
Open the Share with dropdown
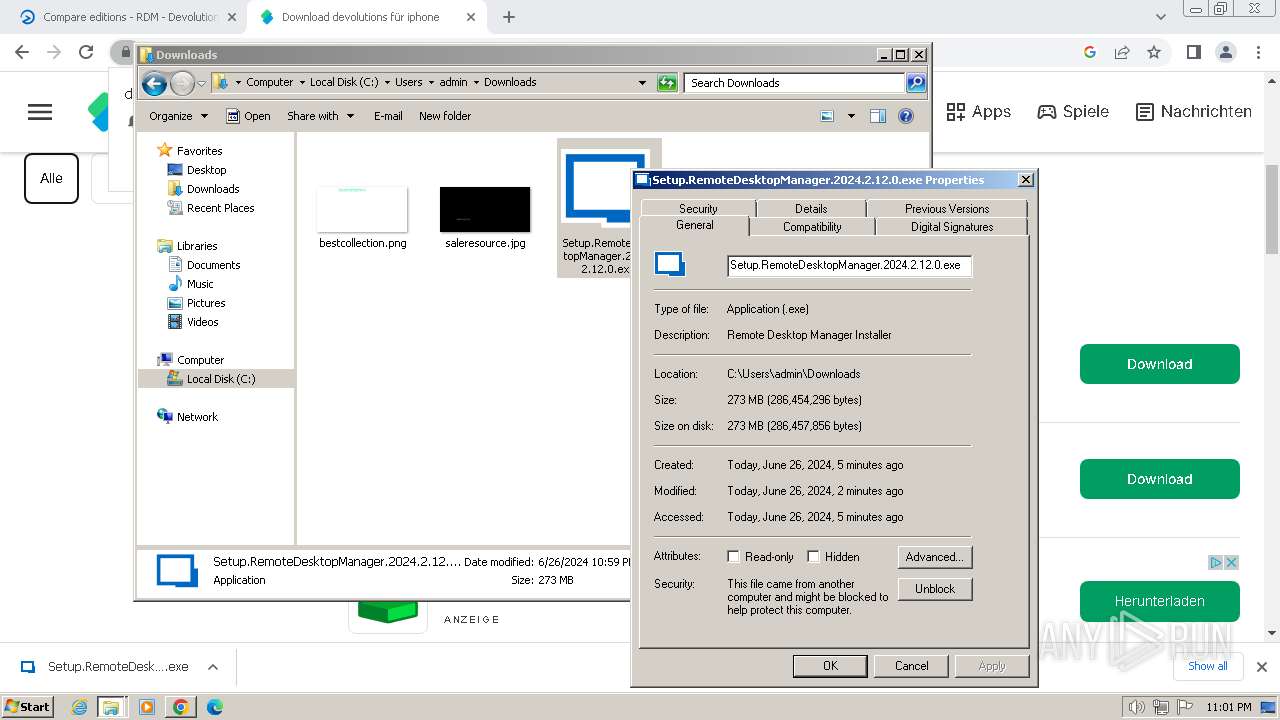320,116
